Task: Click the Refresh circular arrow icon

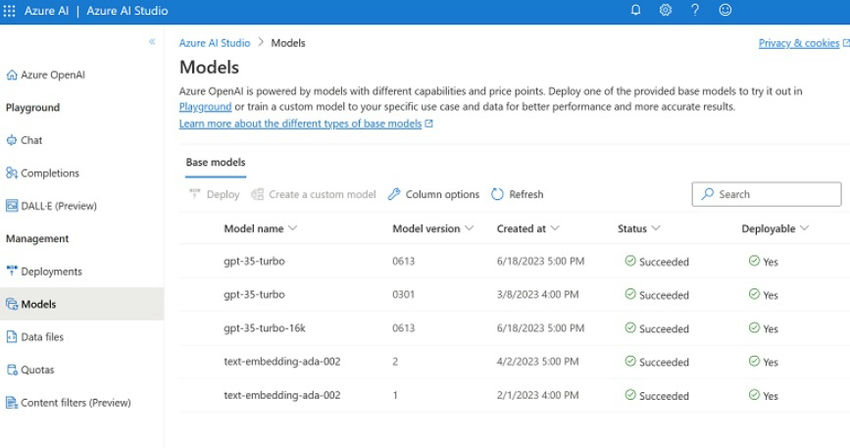Action: click(x=497, y=194)
